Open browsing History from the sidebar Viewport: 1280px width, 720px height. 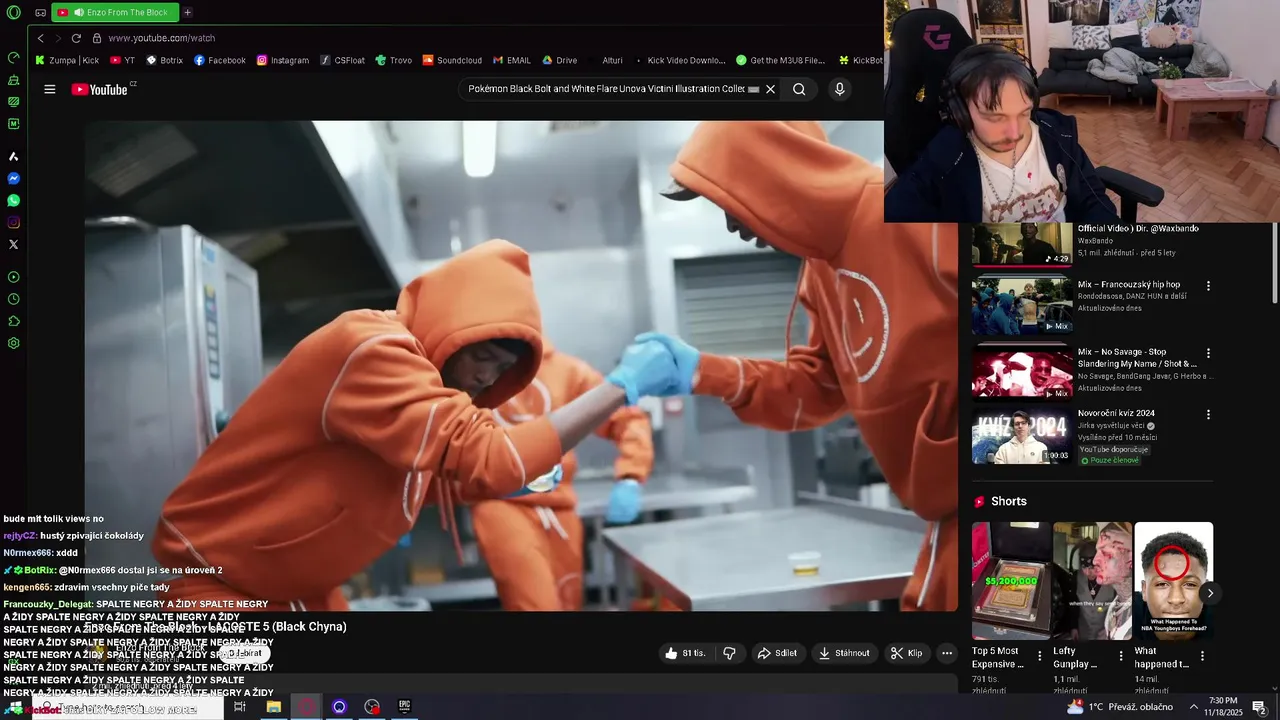pyautogui.click(x=14, y=299)
